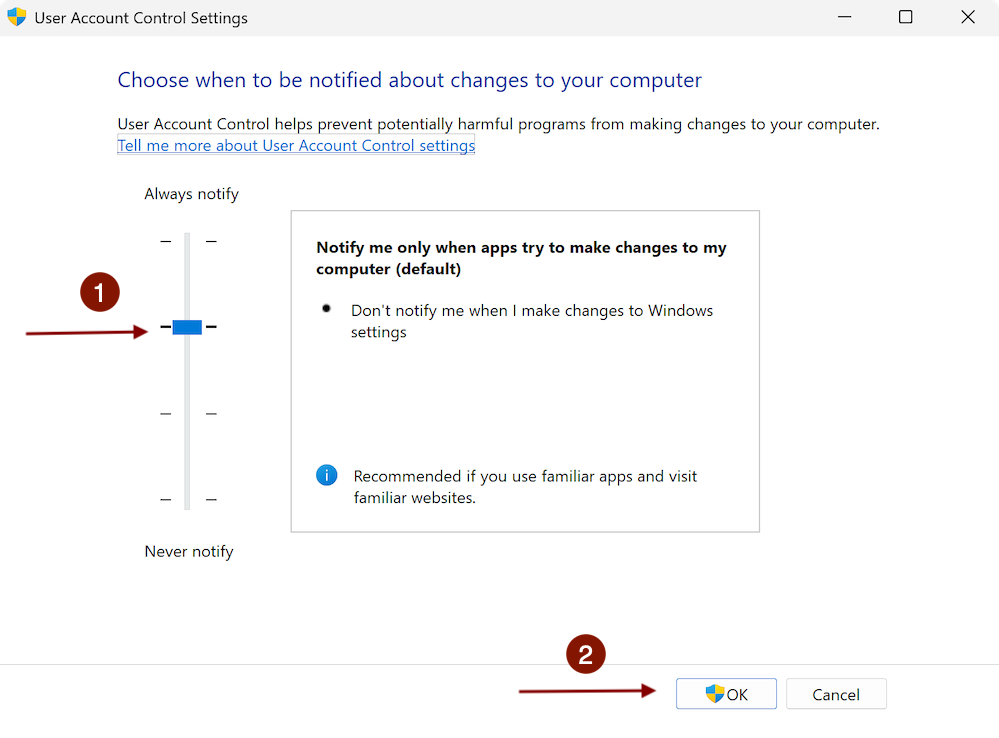Click 'Recommended if you use familiar apps' text
The height and width of the screenshot is (738, 999).
pos(525,487)
